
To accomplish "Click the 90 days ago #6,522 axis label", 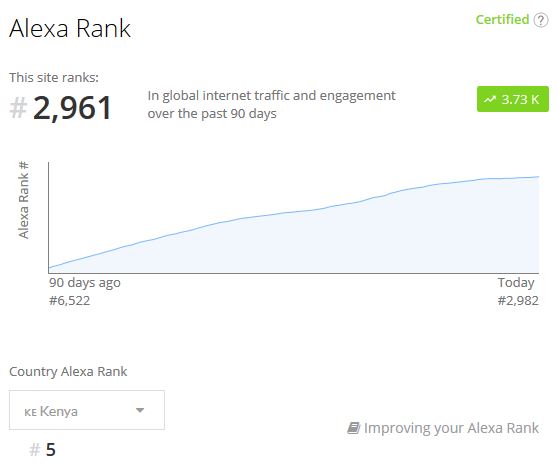I will click(85, 292).
